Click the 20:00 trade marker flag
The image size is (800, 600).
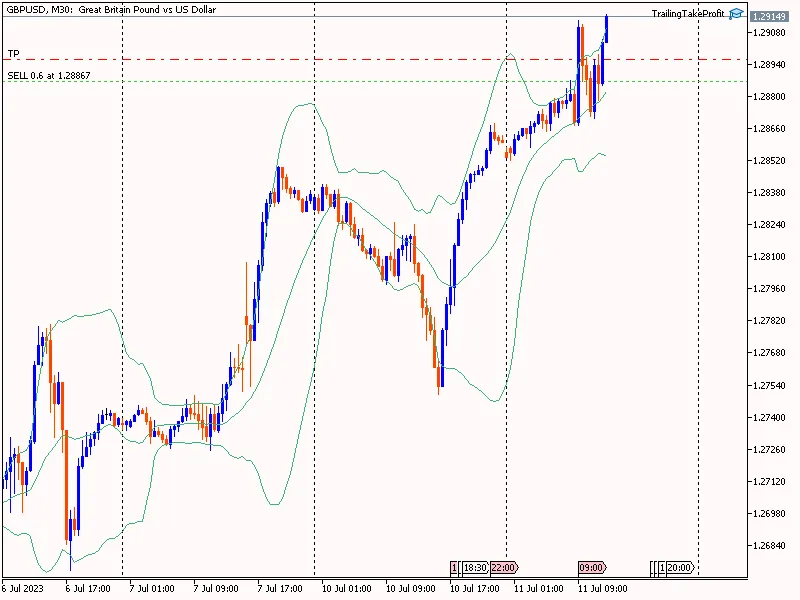click(679, 567)
